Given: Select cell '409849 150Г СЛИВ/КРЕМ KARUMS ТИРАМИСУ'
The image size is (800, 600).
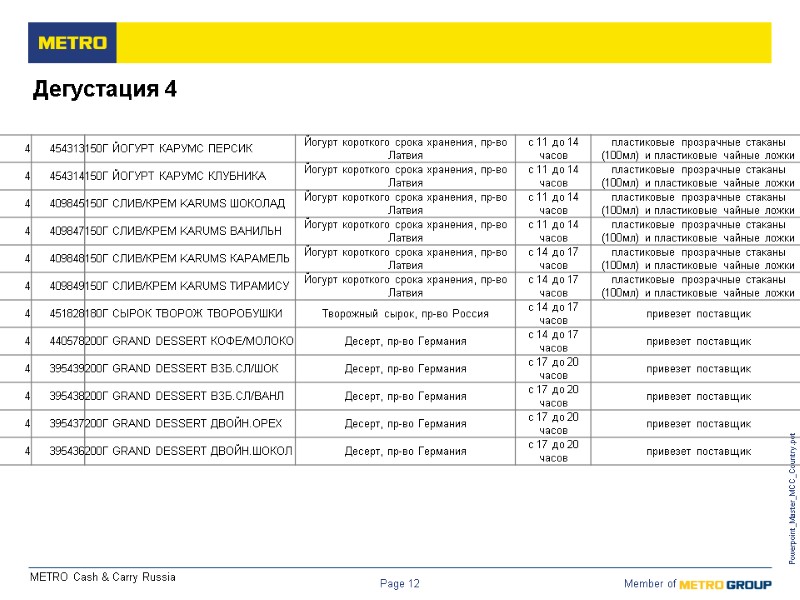Looking at the screenshot, I should coord(169,286).
